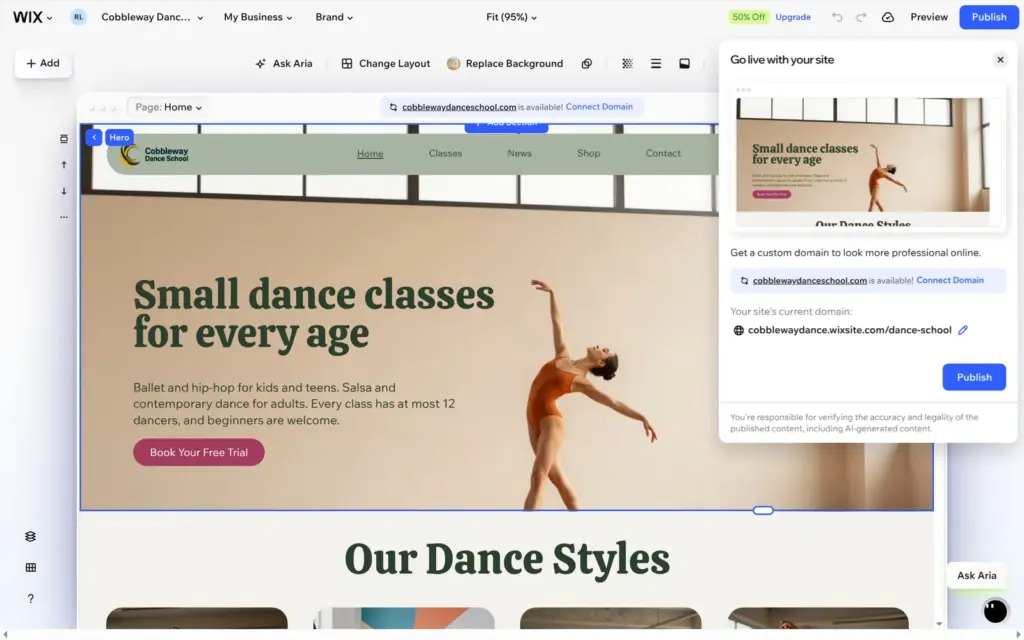Select the Contact nav menu item
Screen dimensions: 1024x640
pos(663,153)
